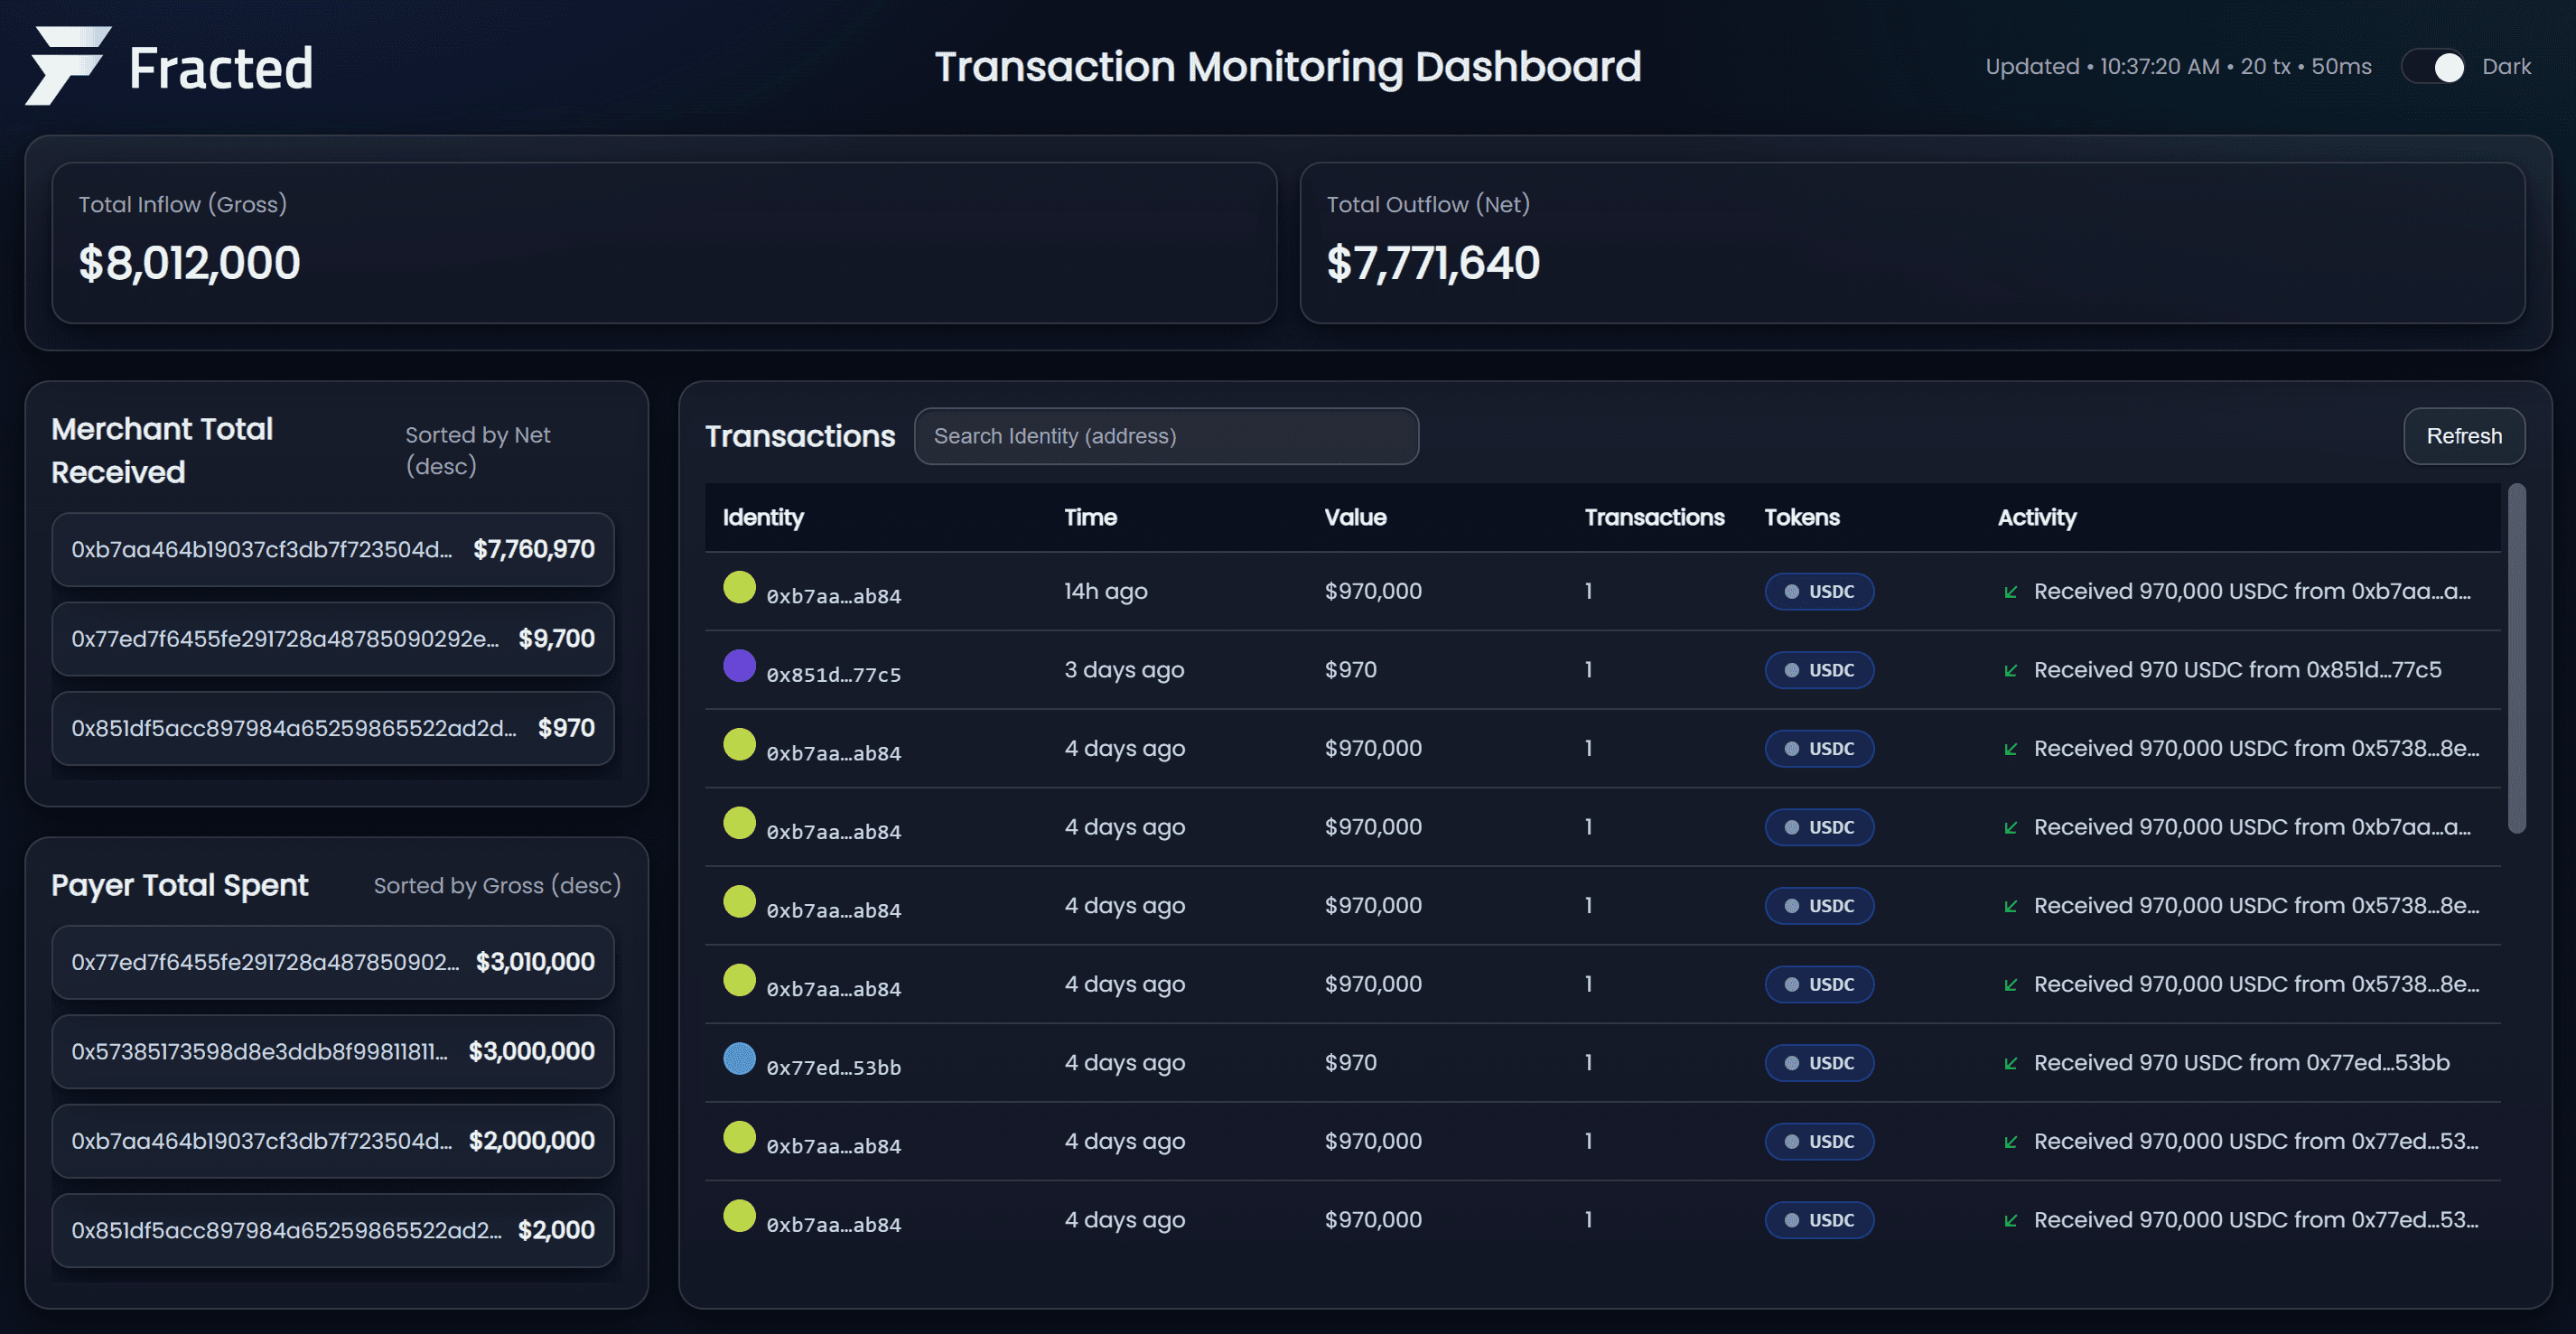This screenshot has height=1334, width=2576.
Task: Click the received arrow icon in the 14h ago row
Action: click(x=2011, y=592)
